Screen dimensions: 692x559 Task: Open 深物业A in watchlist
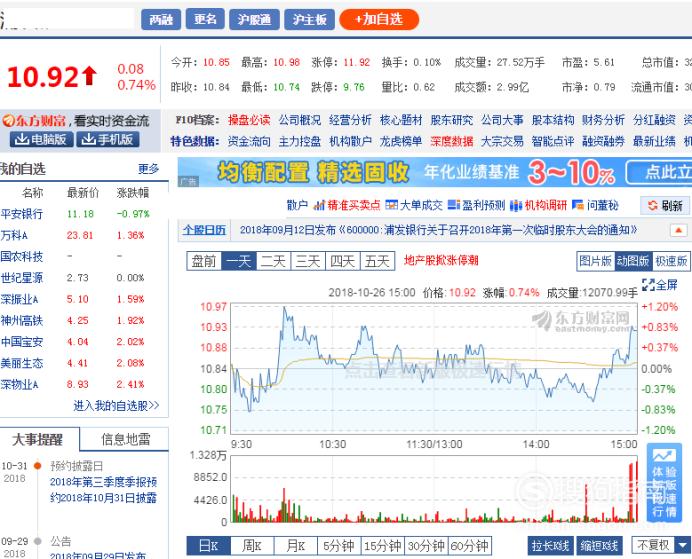19,384
